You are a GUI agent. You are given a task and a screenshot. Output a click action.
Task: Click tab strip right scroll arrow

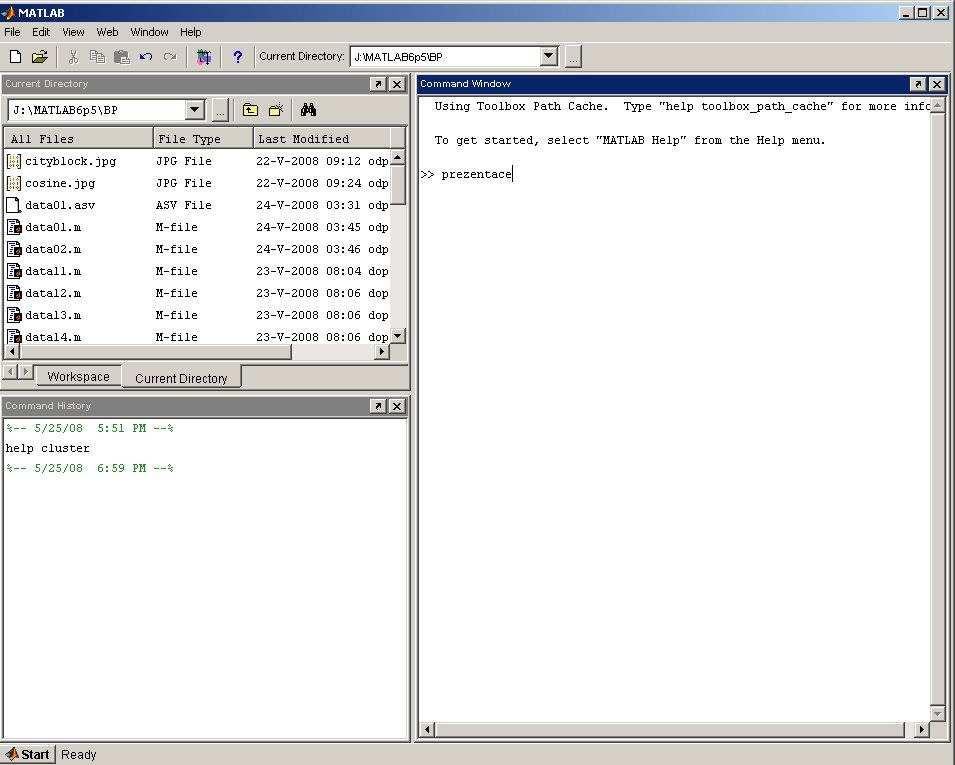click(x=26, y=371)
